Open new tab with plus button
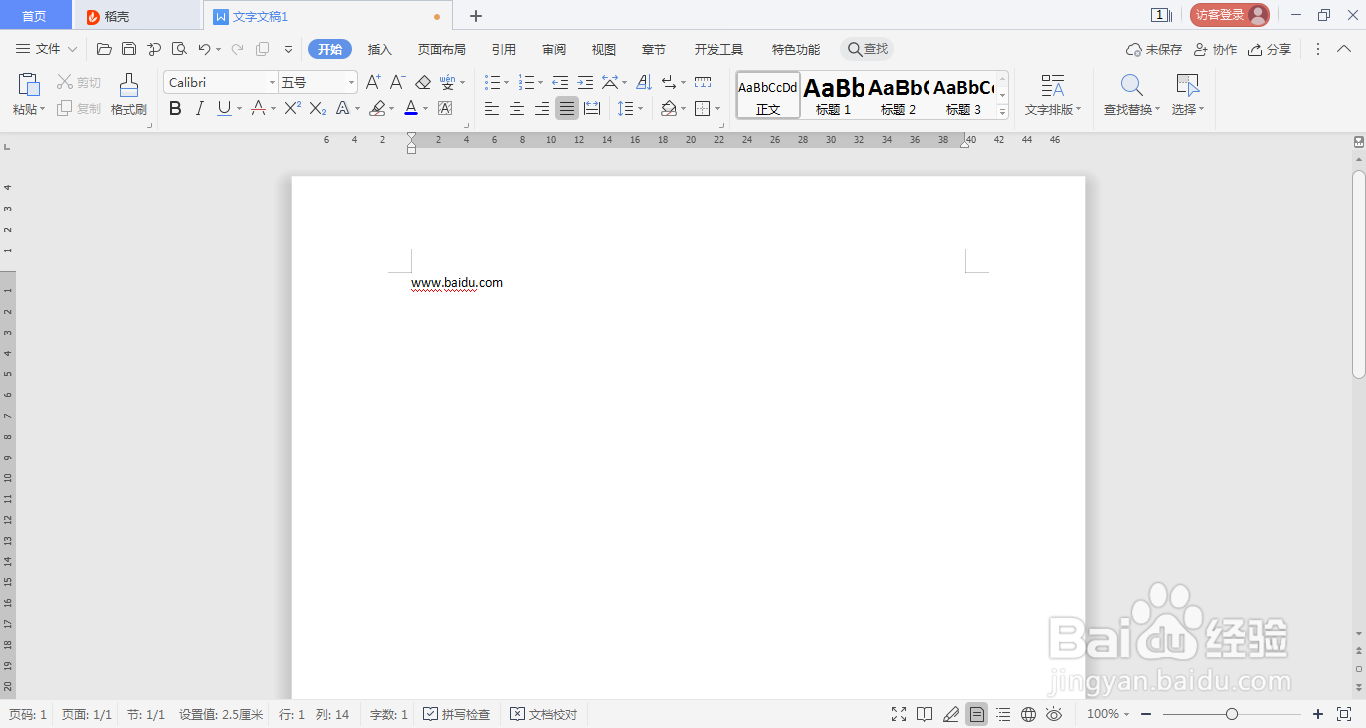 [x=476, y=16]
